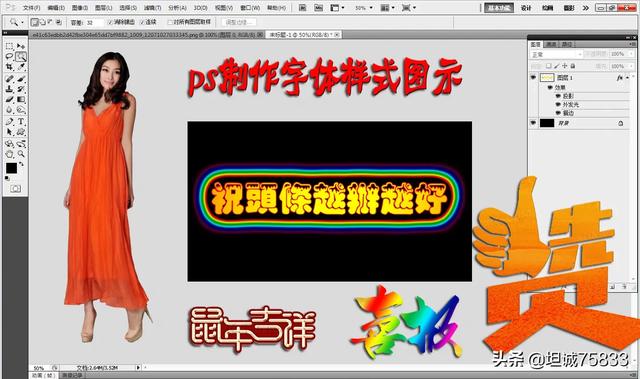The height and width of the screenshot is (379, 640).
Task: Choose Add to Selection mode icon
Action: [x=42, y=22]
